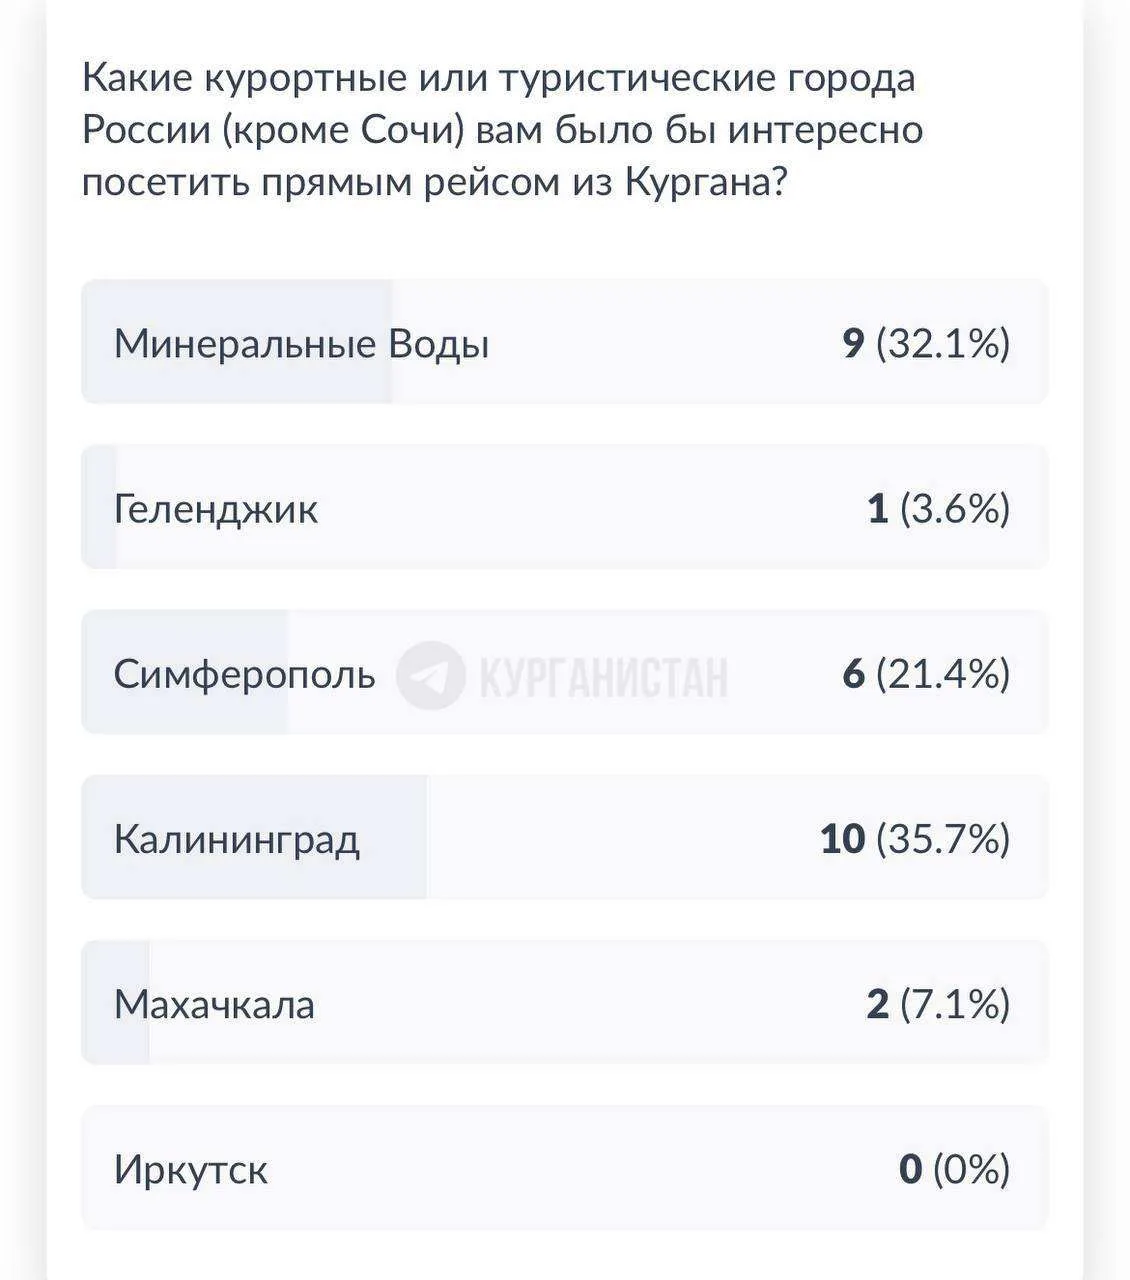Click the poll question text about Курган flights
1130x1280 pixels.
[x=502, y=130]
